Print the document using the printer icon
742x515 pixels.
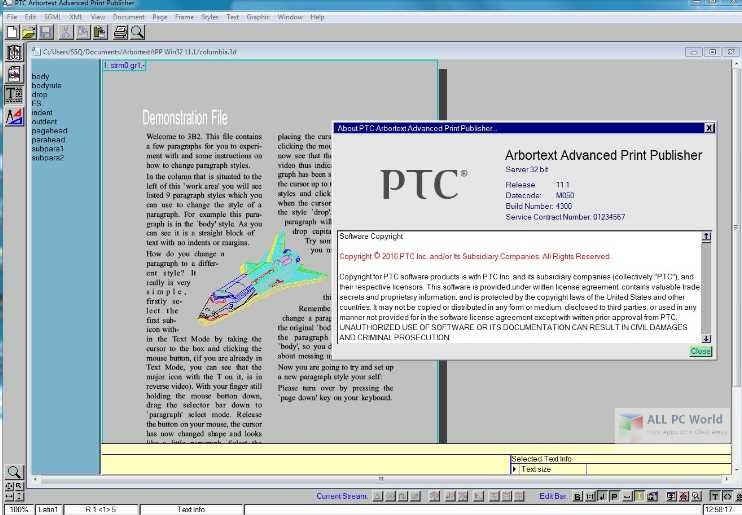click(120, 32)
